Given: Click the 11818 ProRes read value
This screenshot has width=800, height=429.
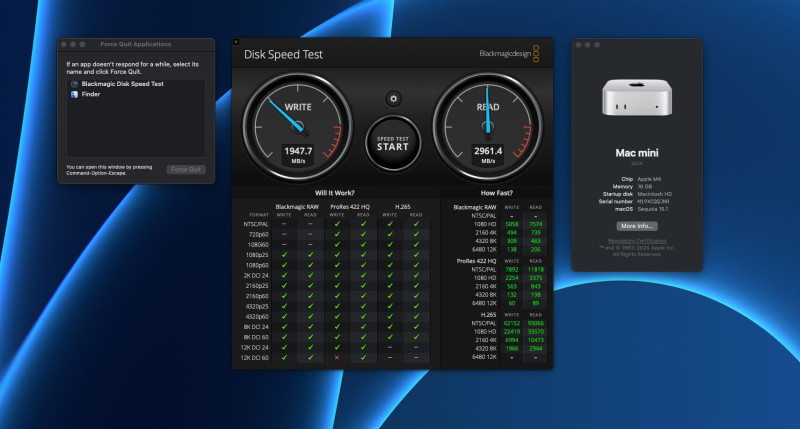Looking at the screenshot, I should tap(536, 269).
